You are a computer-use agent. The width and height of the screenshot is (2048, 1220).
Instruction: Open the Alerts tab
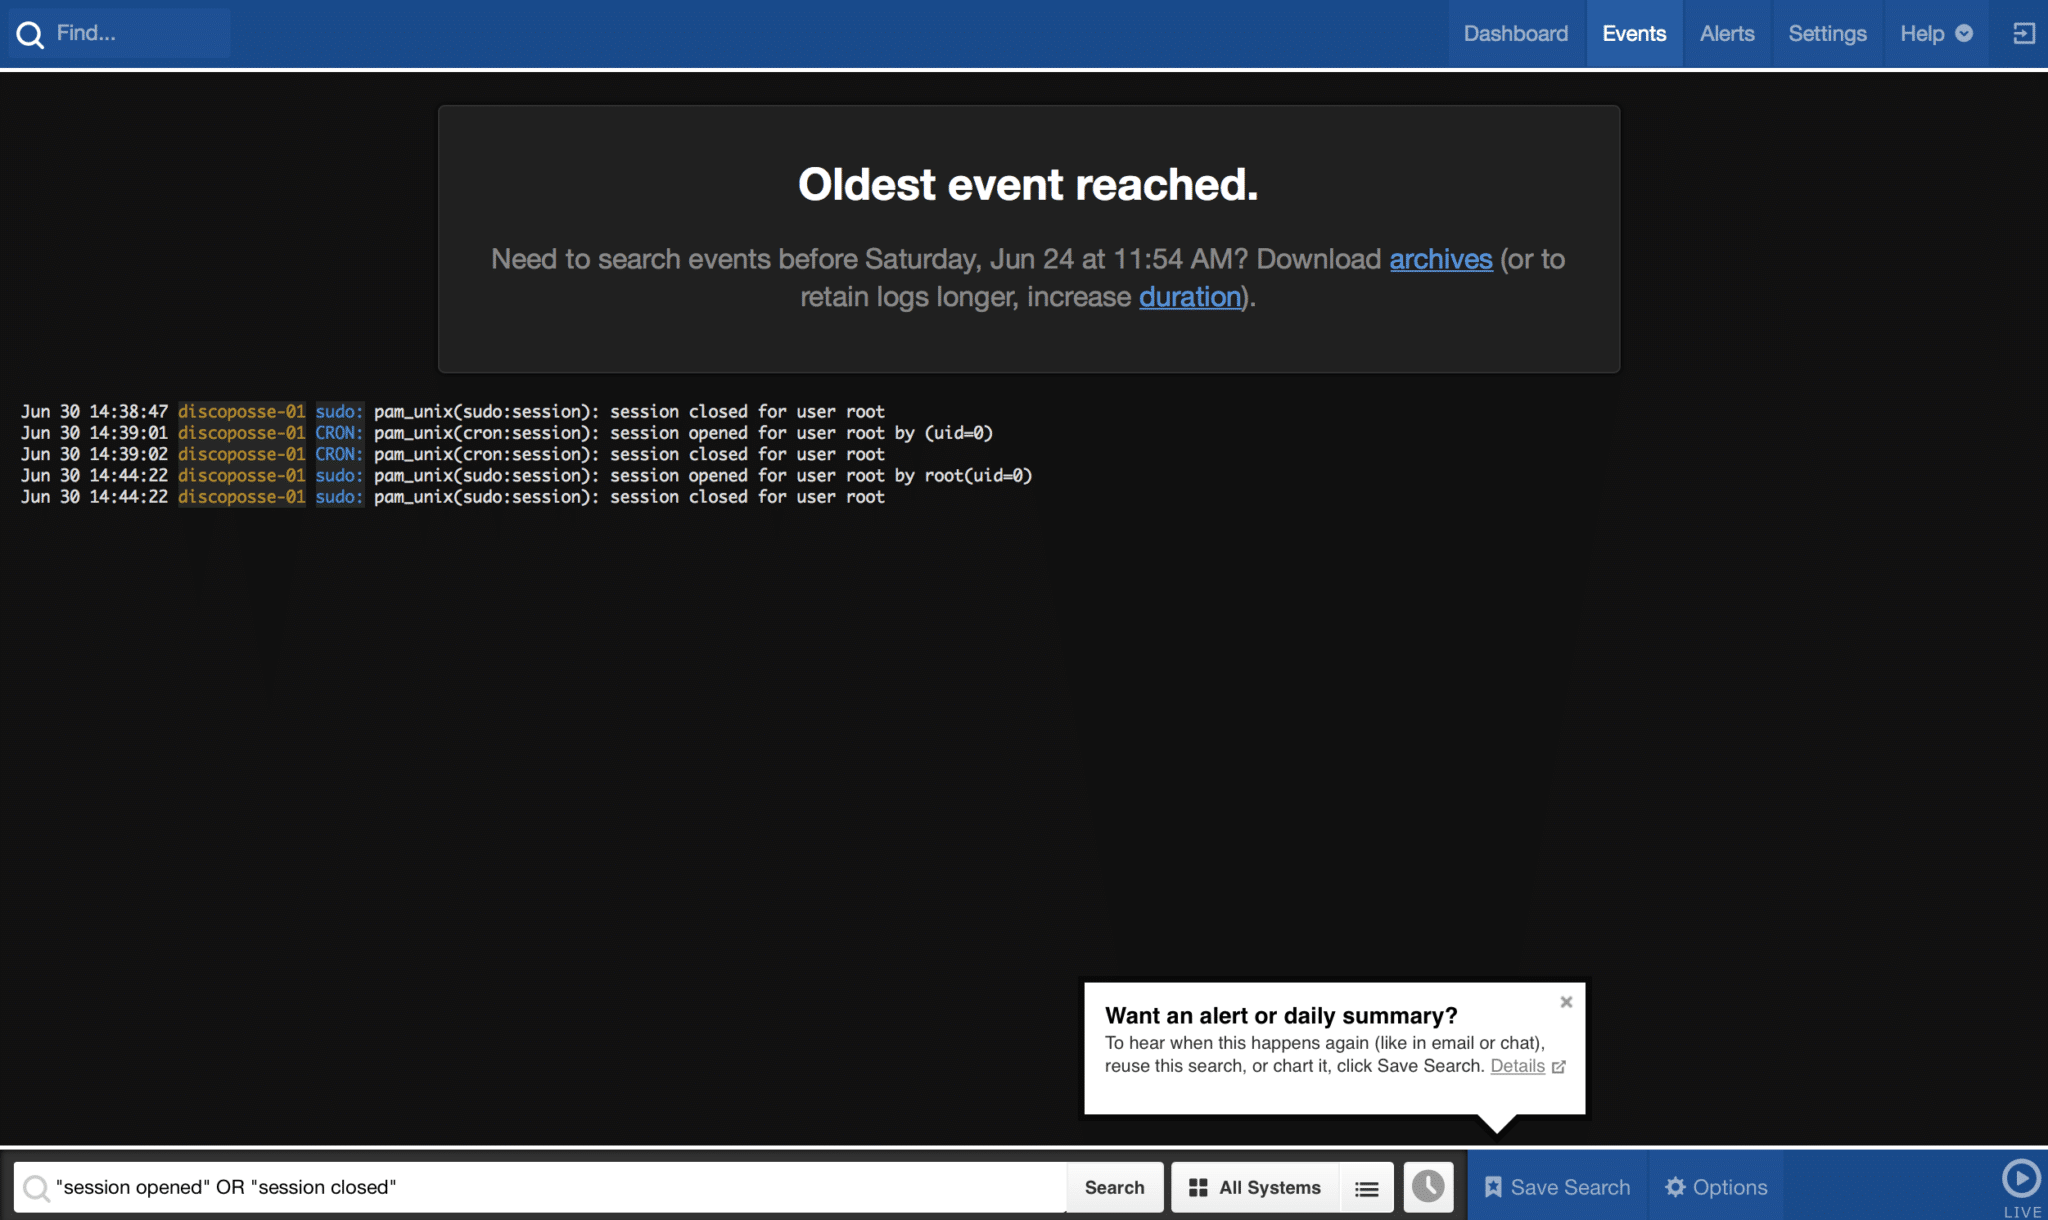1726,34
